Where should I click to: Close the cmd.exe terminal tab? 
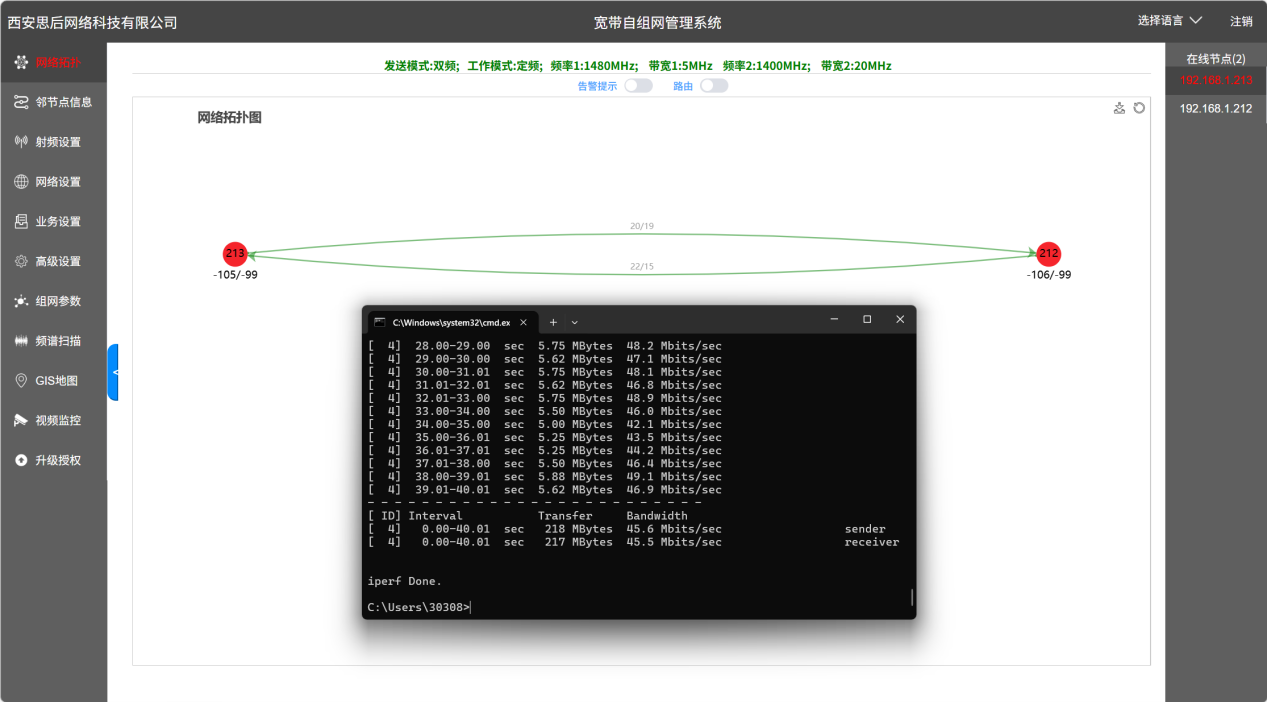click(524, 322)
